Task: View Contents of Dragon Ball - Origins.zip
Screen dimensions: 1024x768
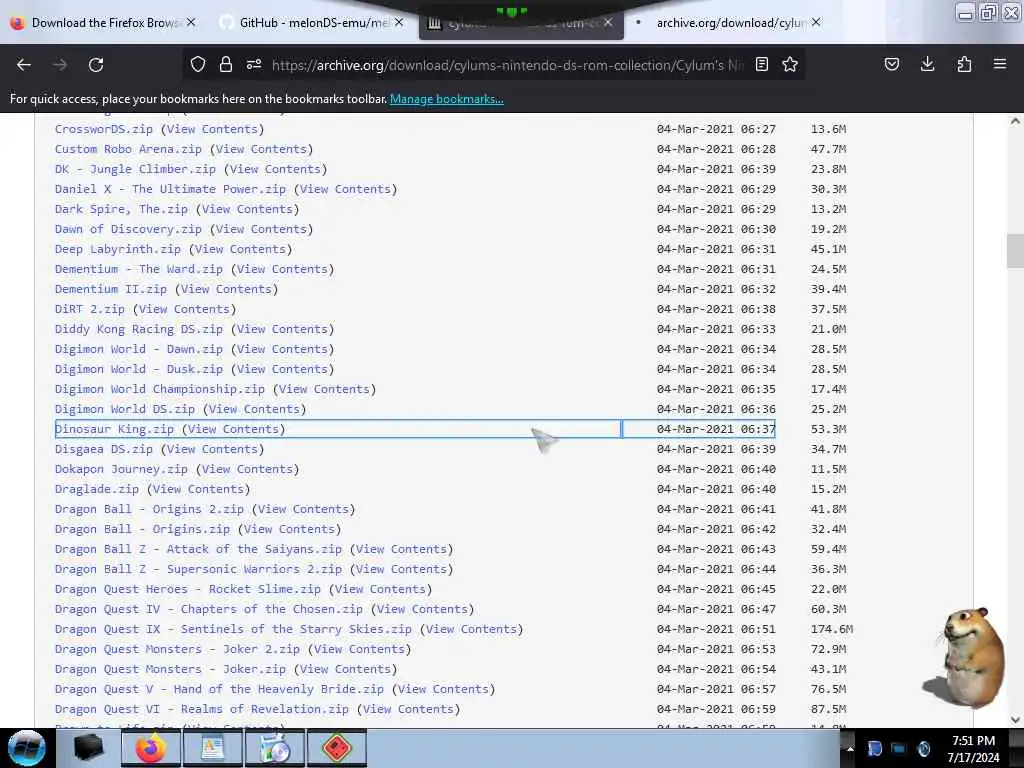Action: coord(289,529)
